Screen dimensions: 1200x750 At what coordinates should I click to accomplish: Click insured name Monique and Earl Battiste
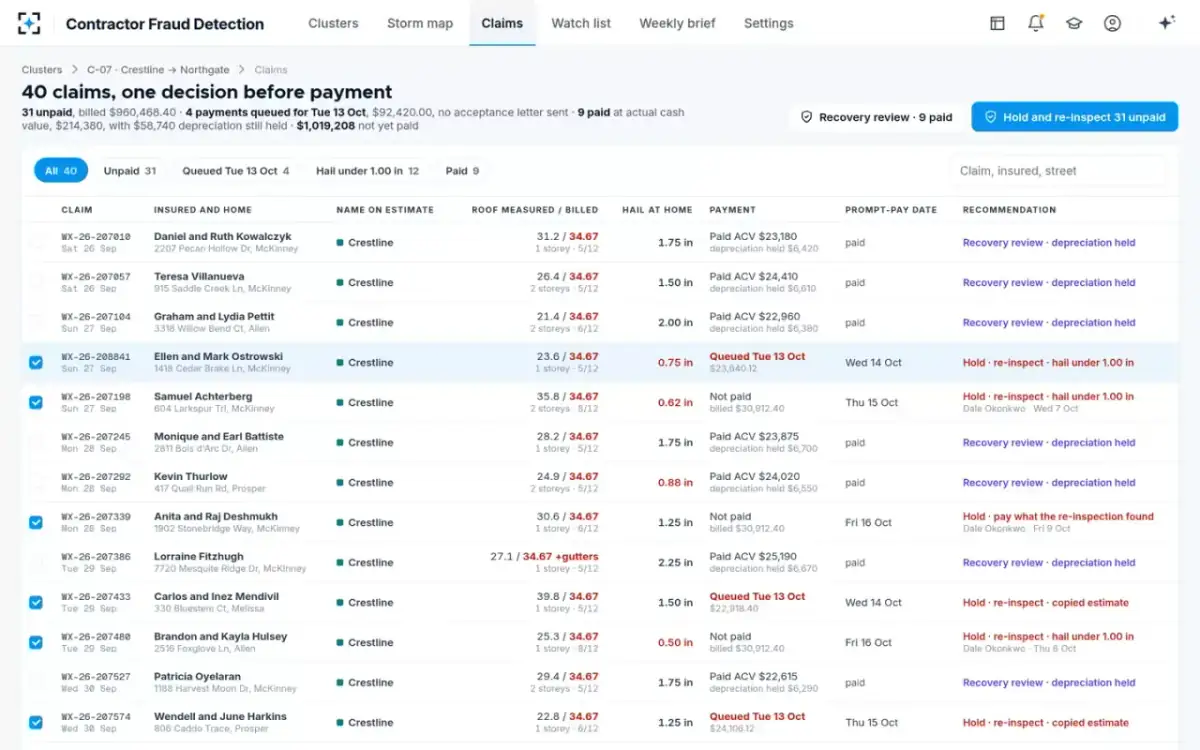point(219,437)
